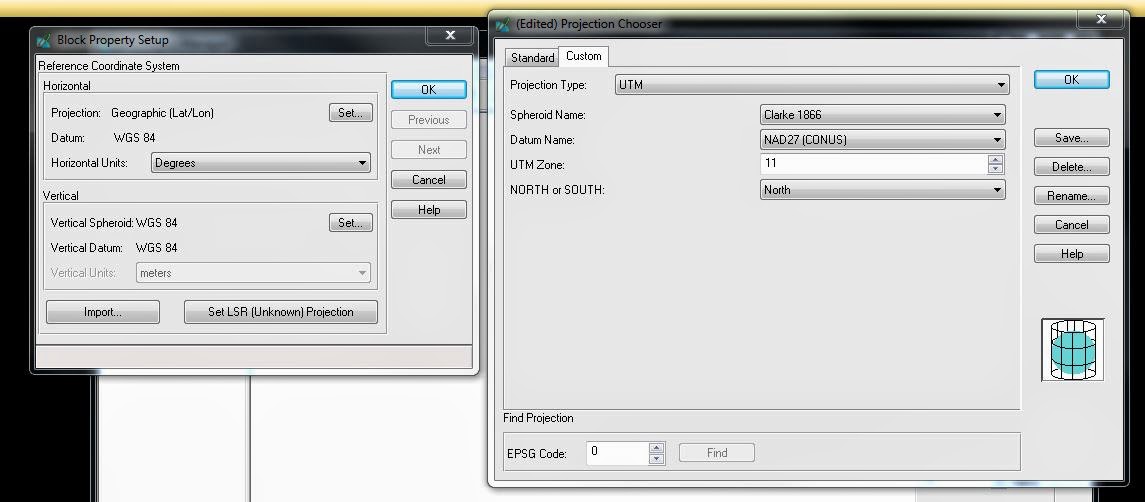Viewport: 1145px width, 502px height.
Task: Click the Vertical Spheroid WGS 84 value
Action: pos(156,223)
